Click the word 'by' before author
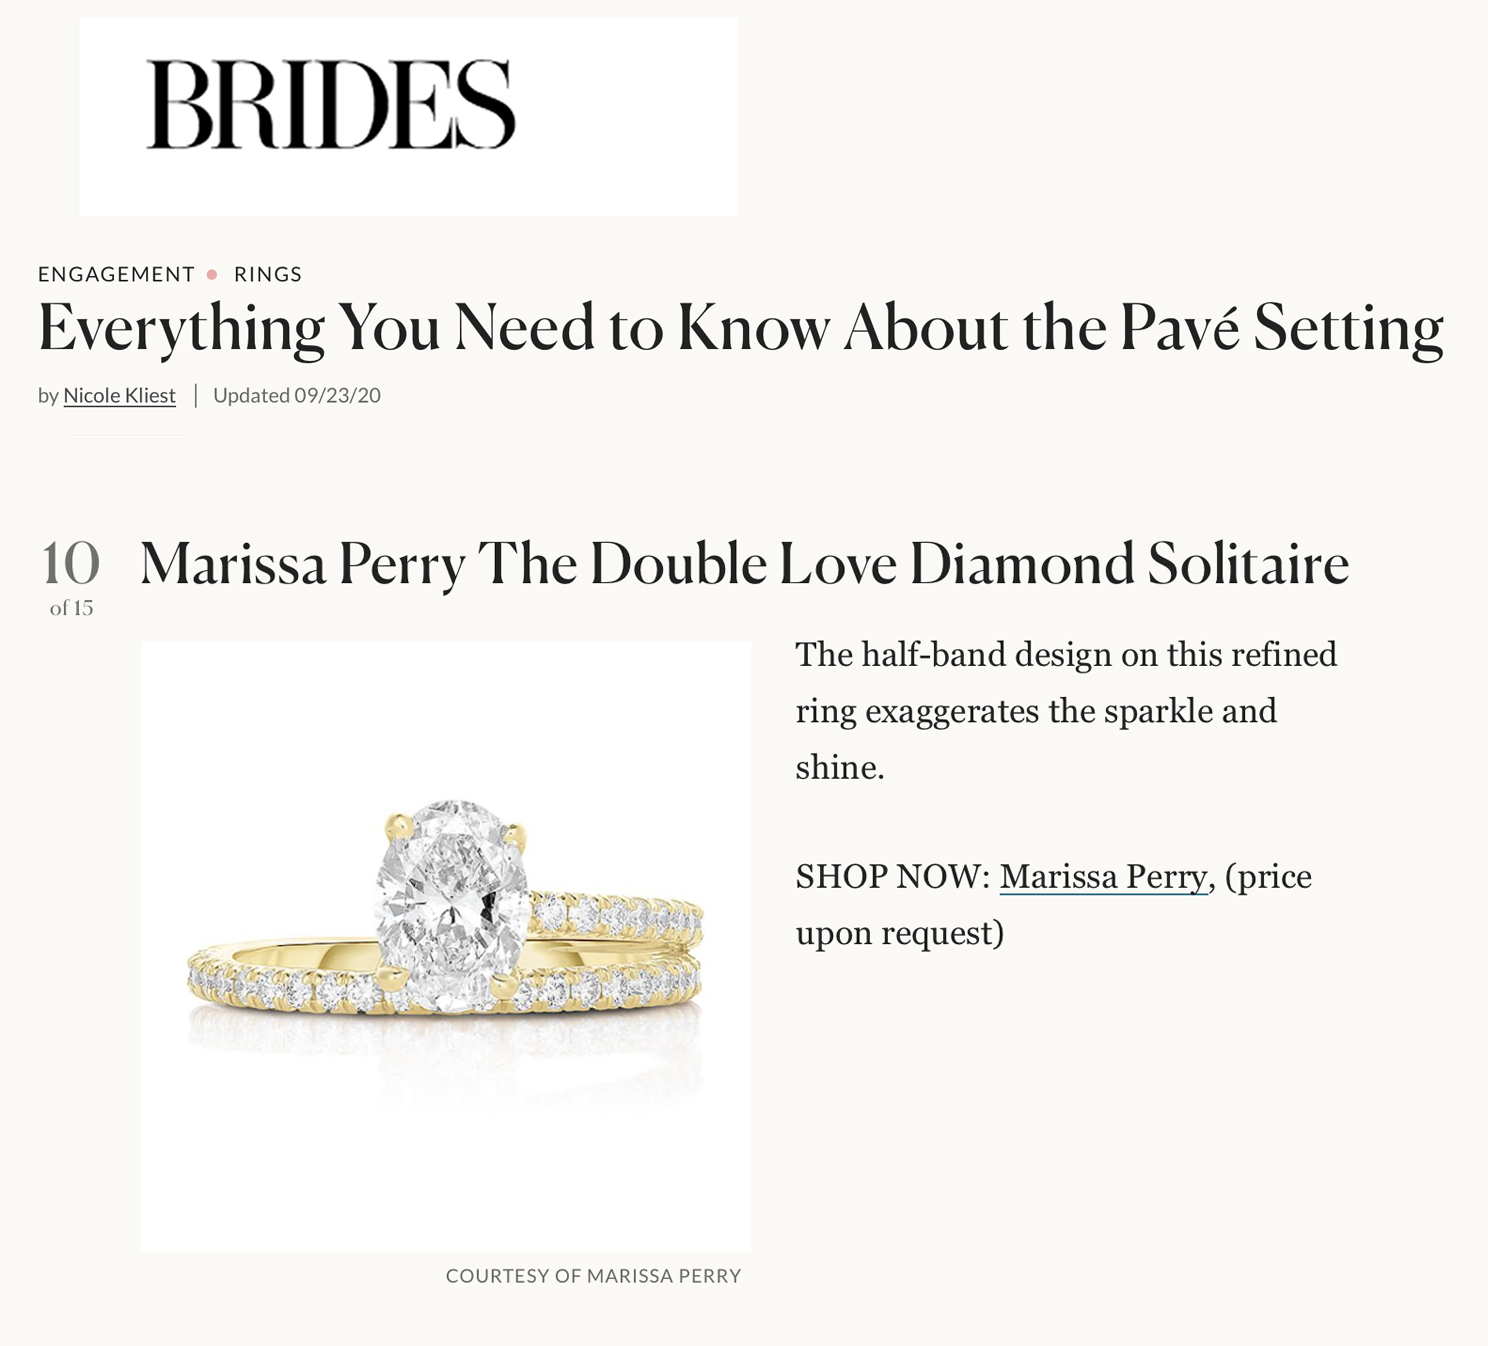The image size is (1488, 1346). coord(48,396)
